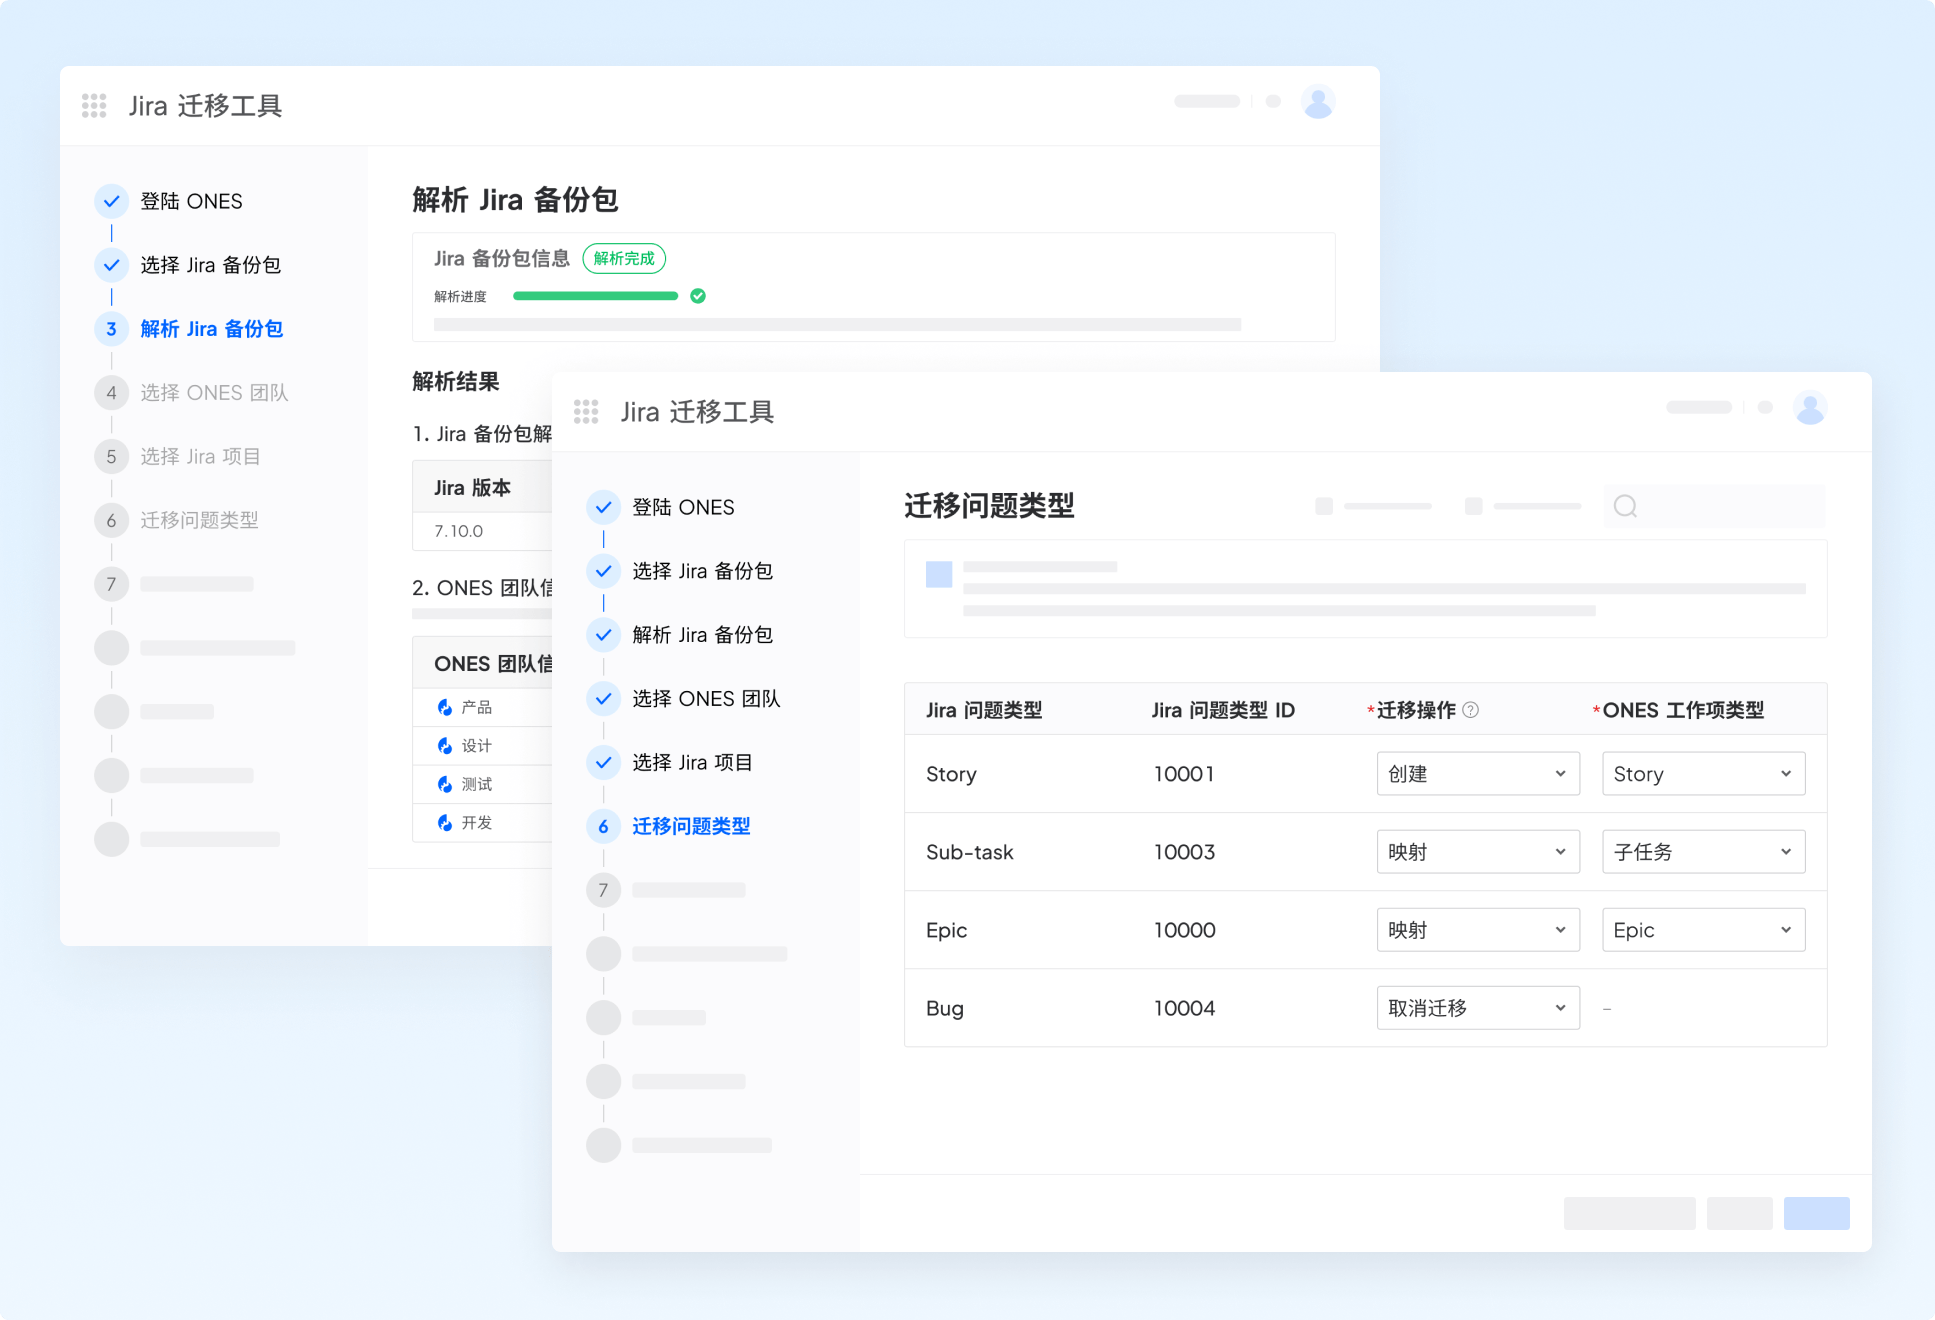Image resolution: width=1935 pixels, height=1320 pixels.
Task: Click 解析 Jira 备份包 checkmark in front window
Action: tap(604, 635)
